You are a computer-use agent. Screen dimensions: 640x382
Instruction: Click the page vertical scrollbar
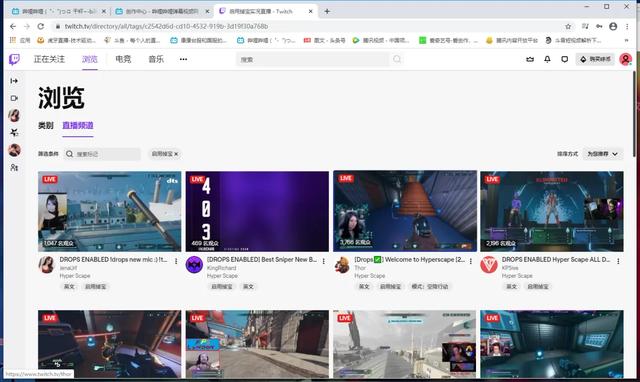click(634, 114)
